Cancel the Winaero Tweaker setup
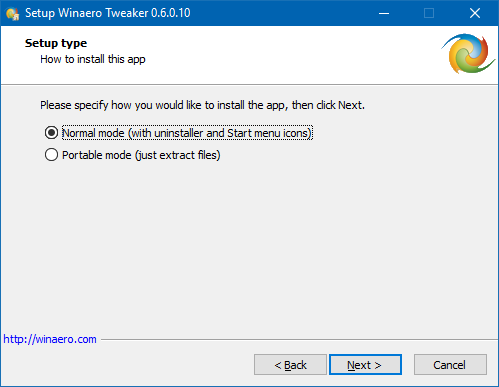Viewport: 499px width, 387px height. [x=450, y=365]
